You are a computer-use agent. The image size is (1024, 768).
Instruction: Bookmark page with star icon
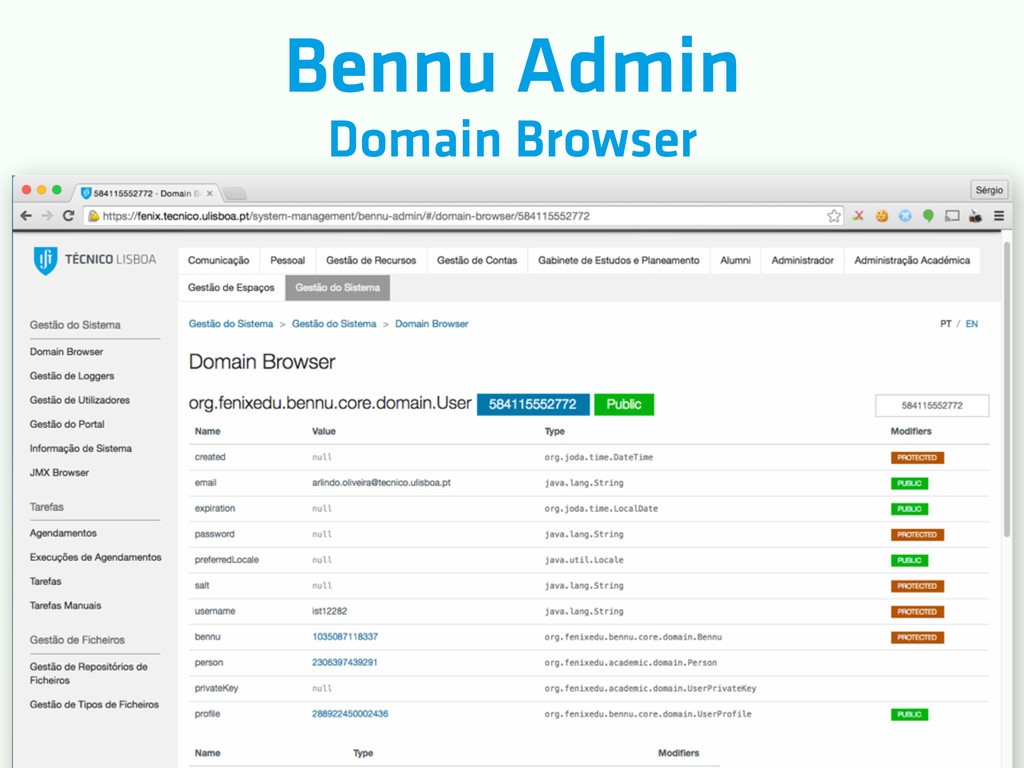(x=834, y=216)
